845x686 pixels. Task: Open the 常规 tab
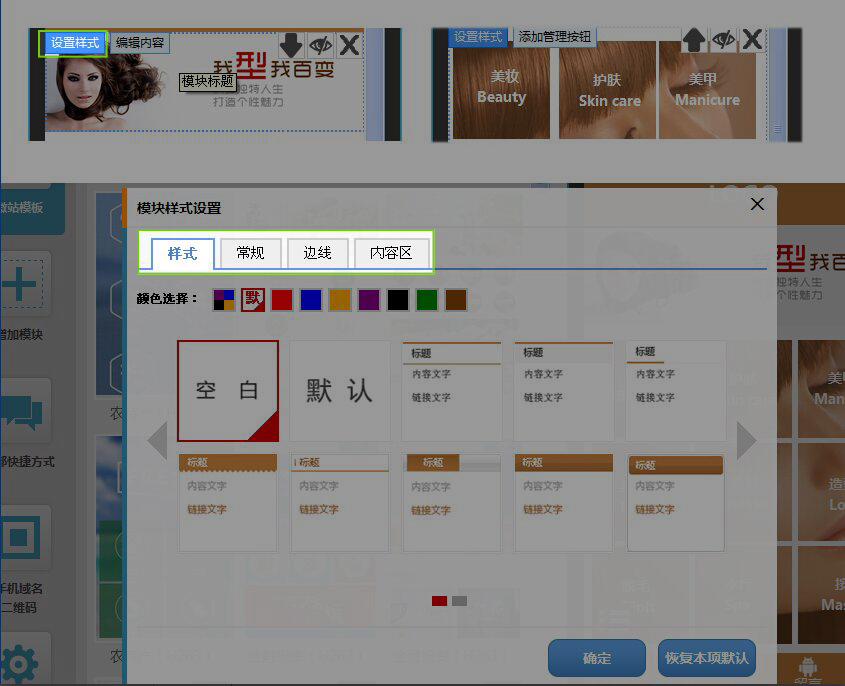250,253
